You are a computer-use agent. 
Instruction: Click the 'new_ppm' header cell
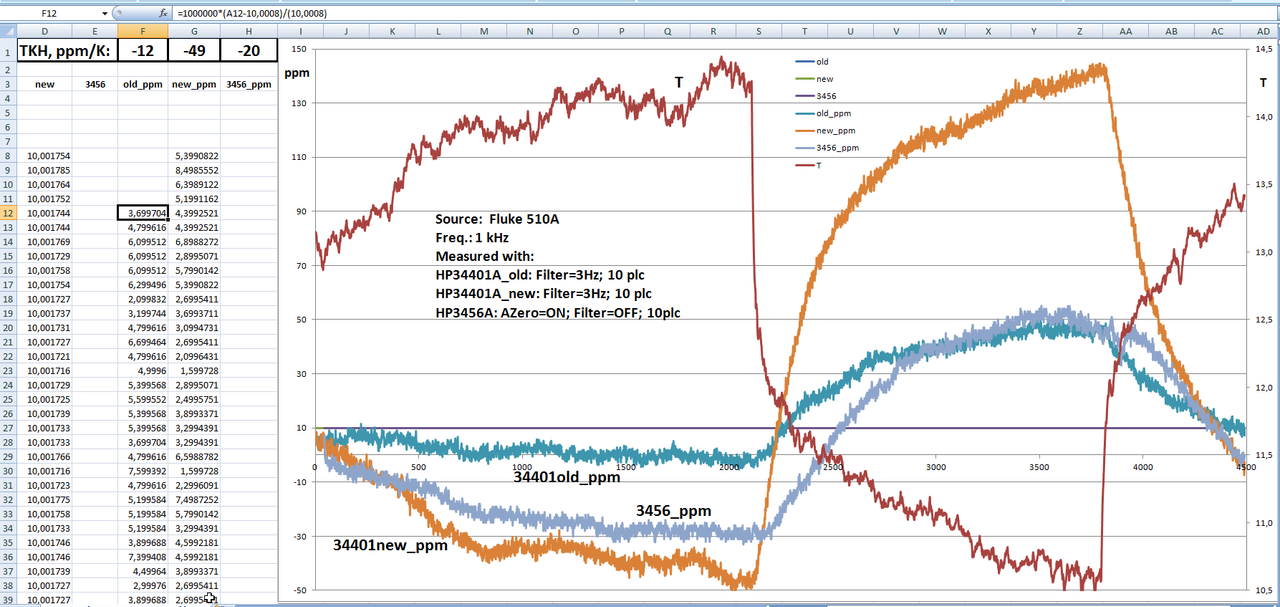pos(195,85)
